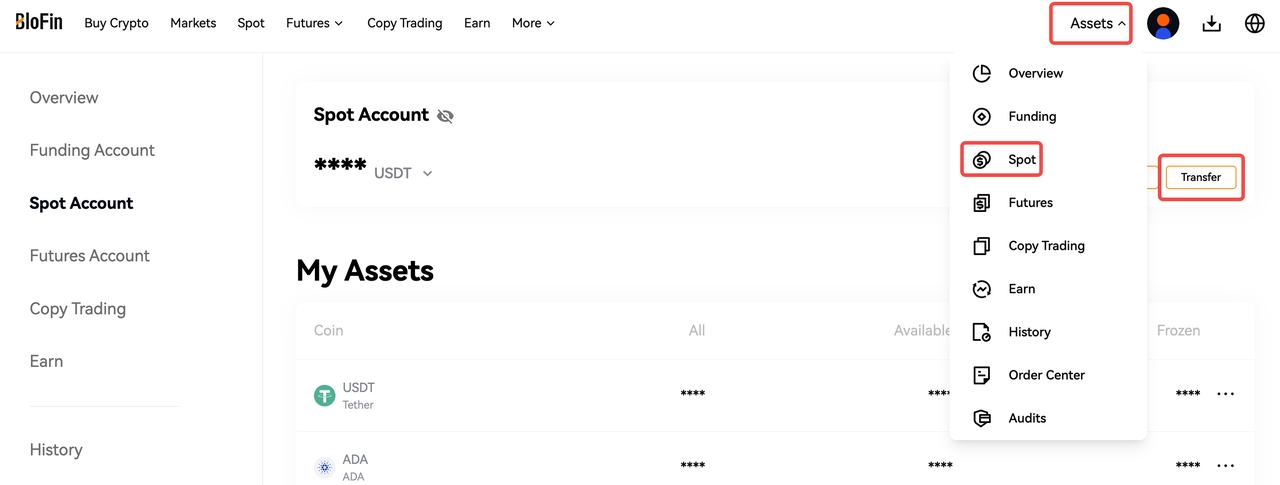This screenshot has height=485, width=1280.
Task: Click the Copy Trading icon in dropdown
Action: 982,246
